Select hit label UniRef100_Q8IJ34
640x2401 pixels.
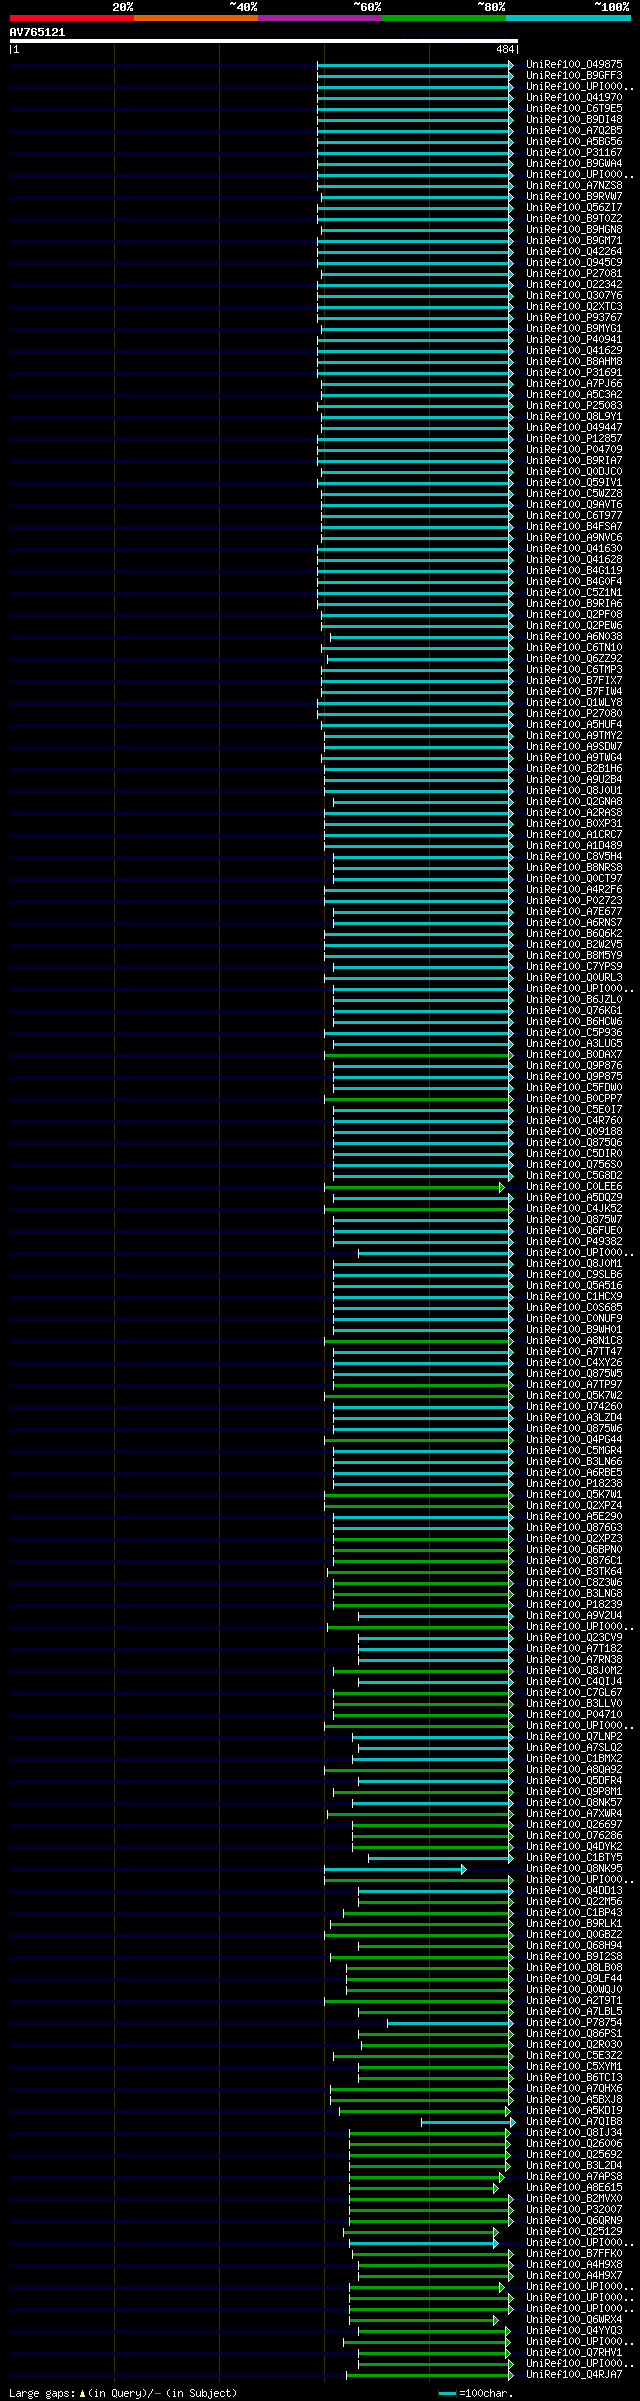574,2132
